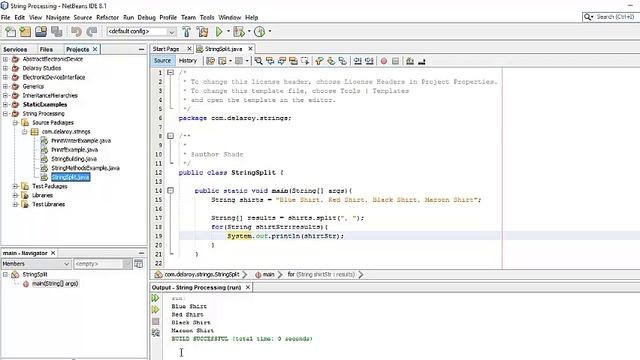The width and height of the screenshot is (640, 360).
Task: Switch editor to Source view
Action: pos(162,60)
